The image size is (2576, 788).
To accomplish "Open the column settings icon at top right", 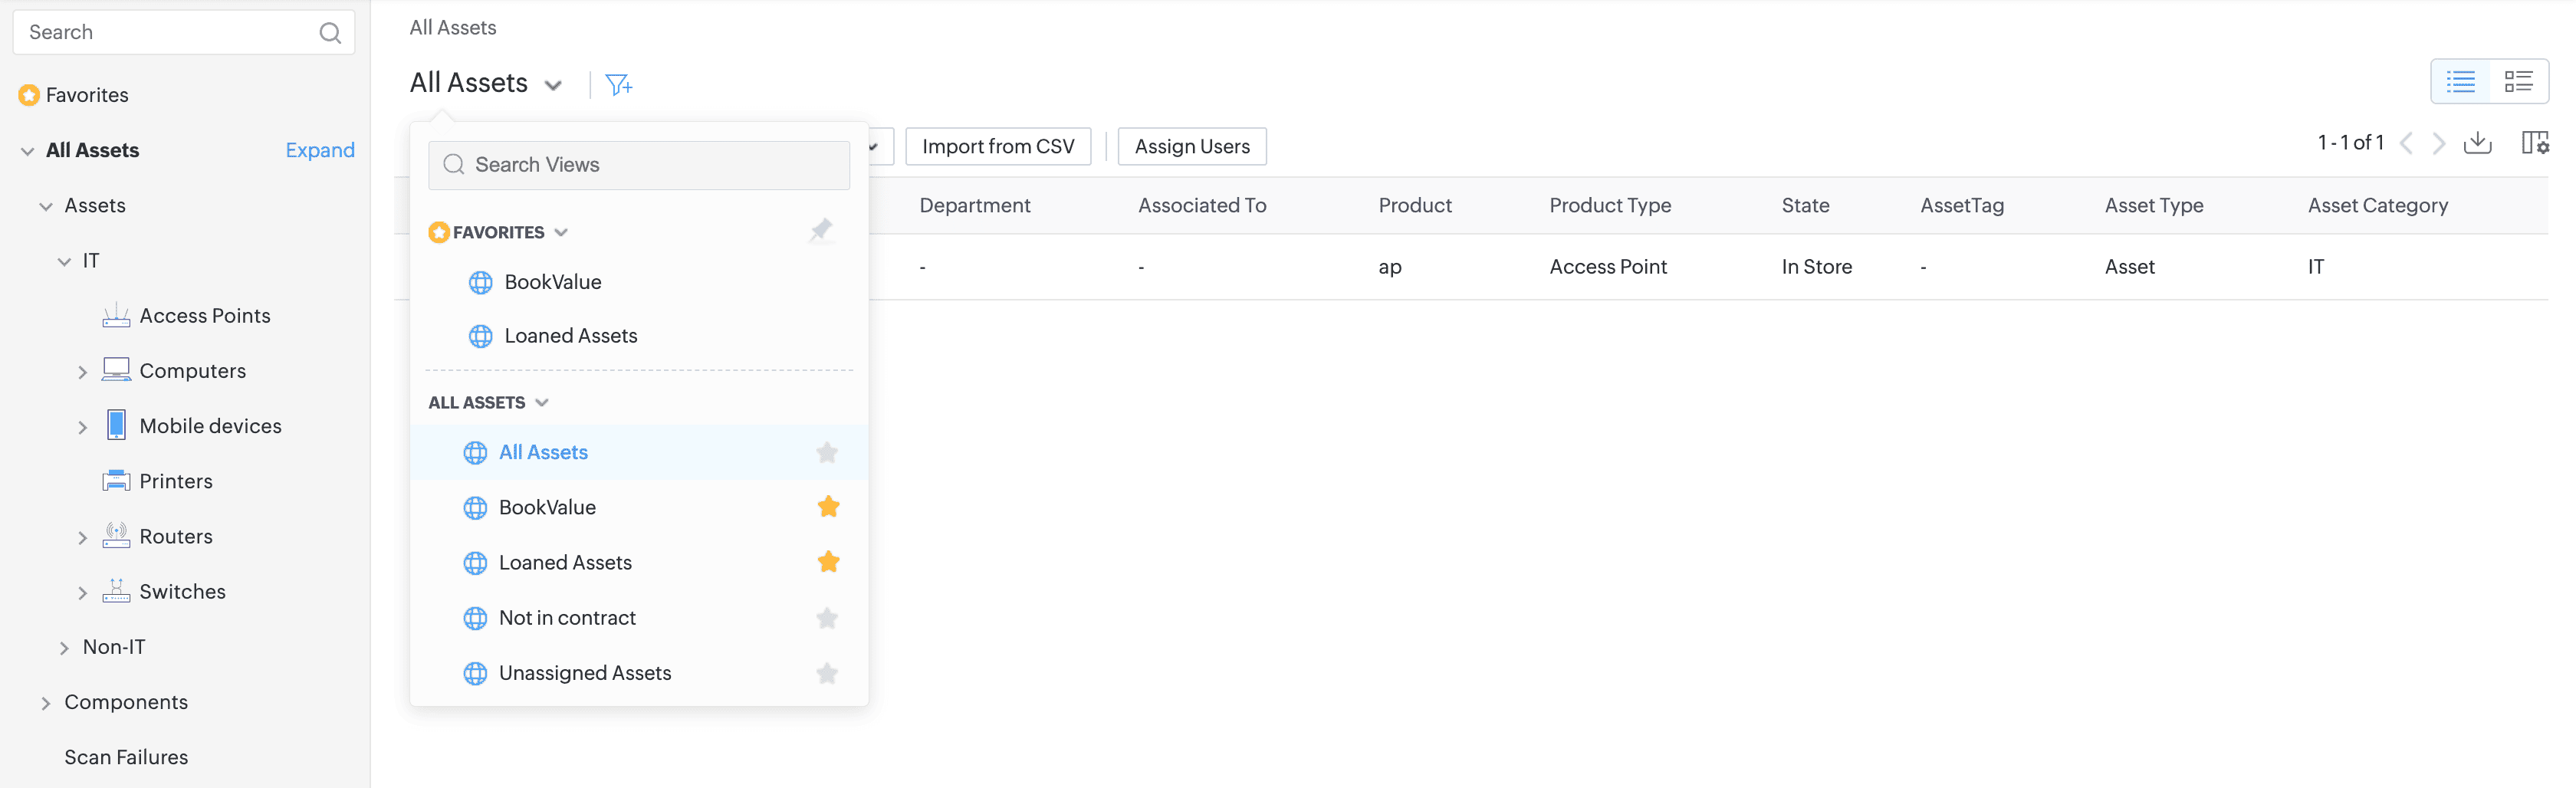I will point(2537,143).
